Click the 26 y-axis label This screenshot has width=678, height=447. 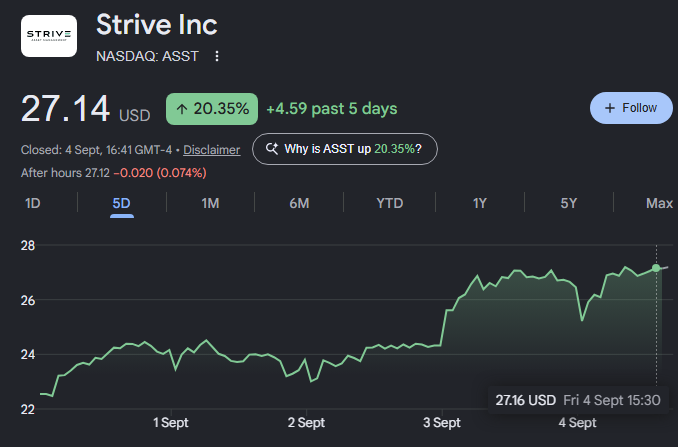[28, 300]
